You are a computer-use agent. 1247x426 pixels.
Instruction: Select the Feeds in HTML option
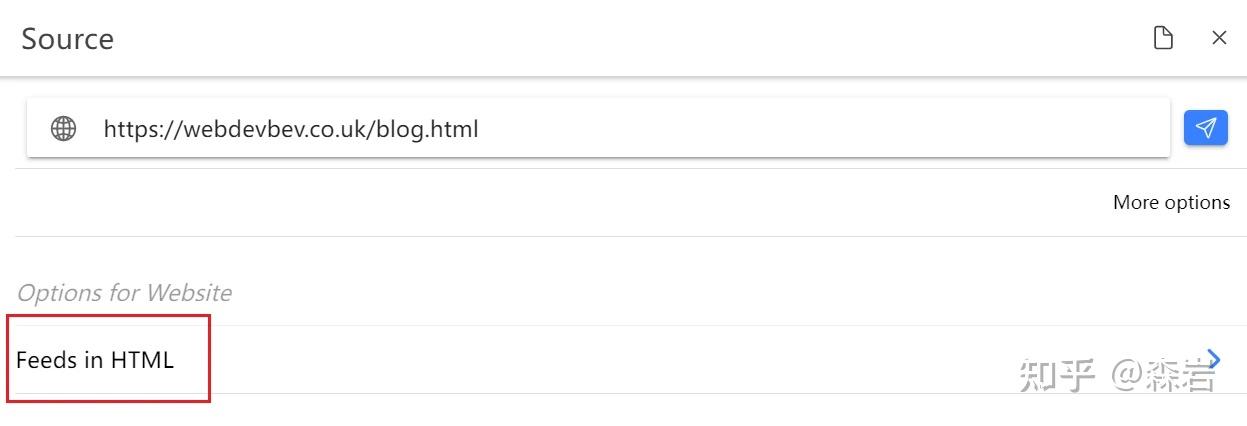click(x=95, y=360)
